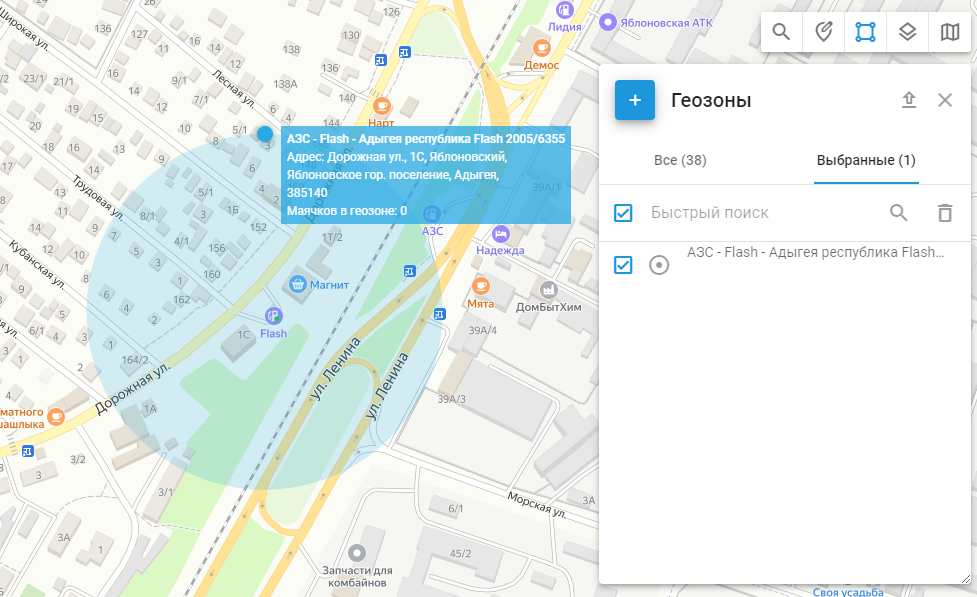Toggle the geozones tool in the toolbar

click(865, 31)
